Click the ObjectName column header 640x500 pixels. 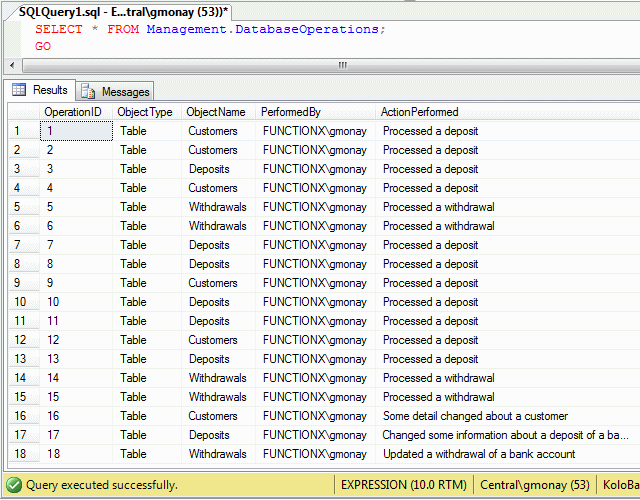point(218,112)
